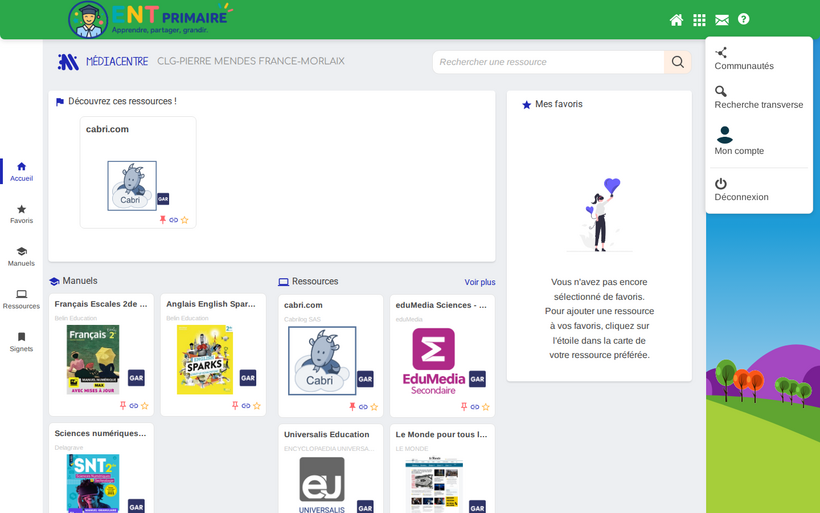Click CLG-PIERRE MENDES FRANCE-MORLAIX text
Image resolution: width=820 pixels, height=513 pixels.
(251, 61)
